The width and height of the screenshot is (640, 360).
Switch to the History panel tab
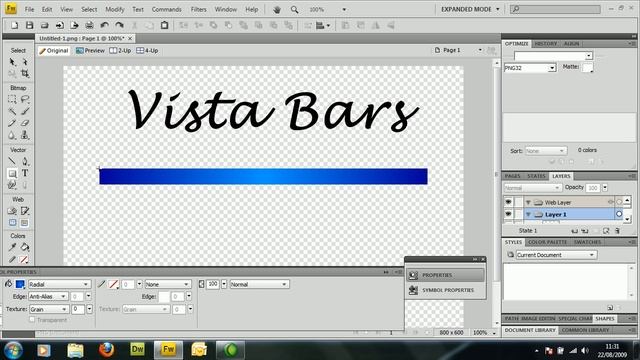546,44
